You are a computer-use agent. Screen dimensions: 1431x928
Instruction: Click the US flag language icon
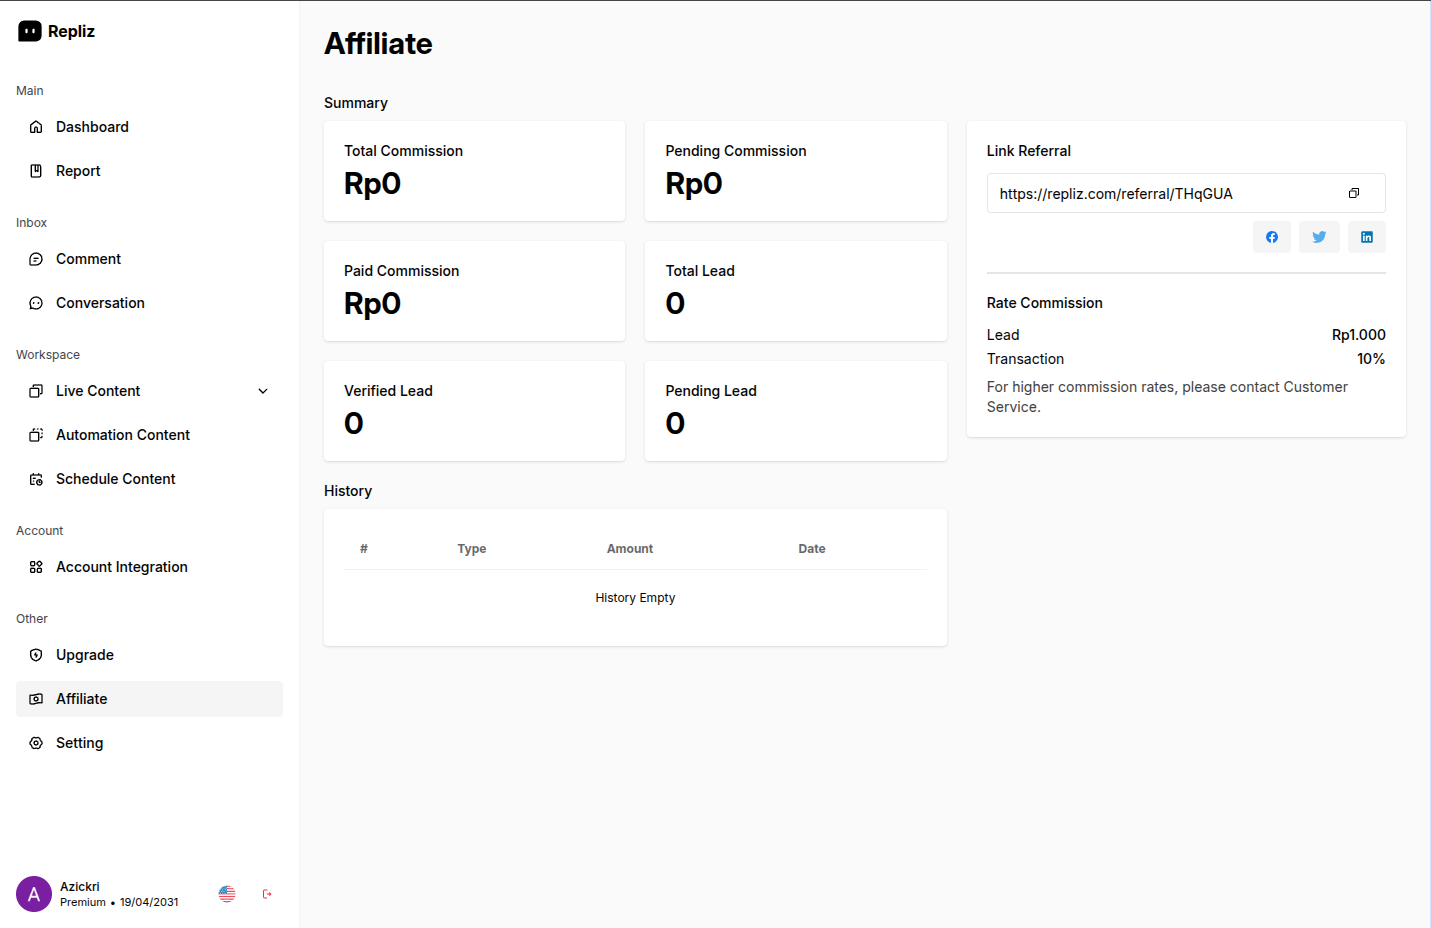(x=227, y=894)
